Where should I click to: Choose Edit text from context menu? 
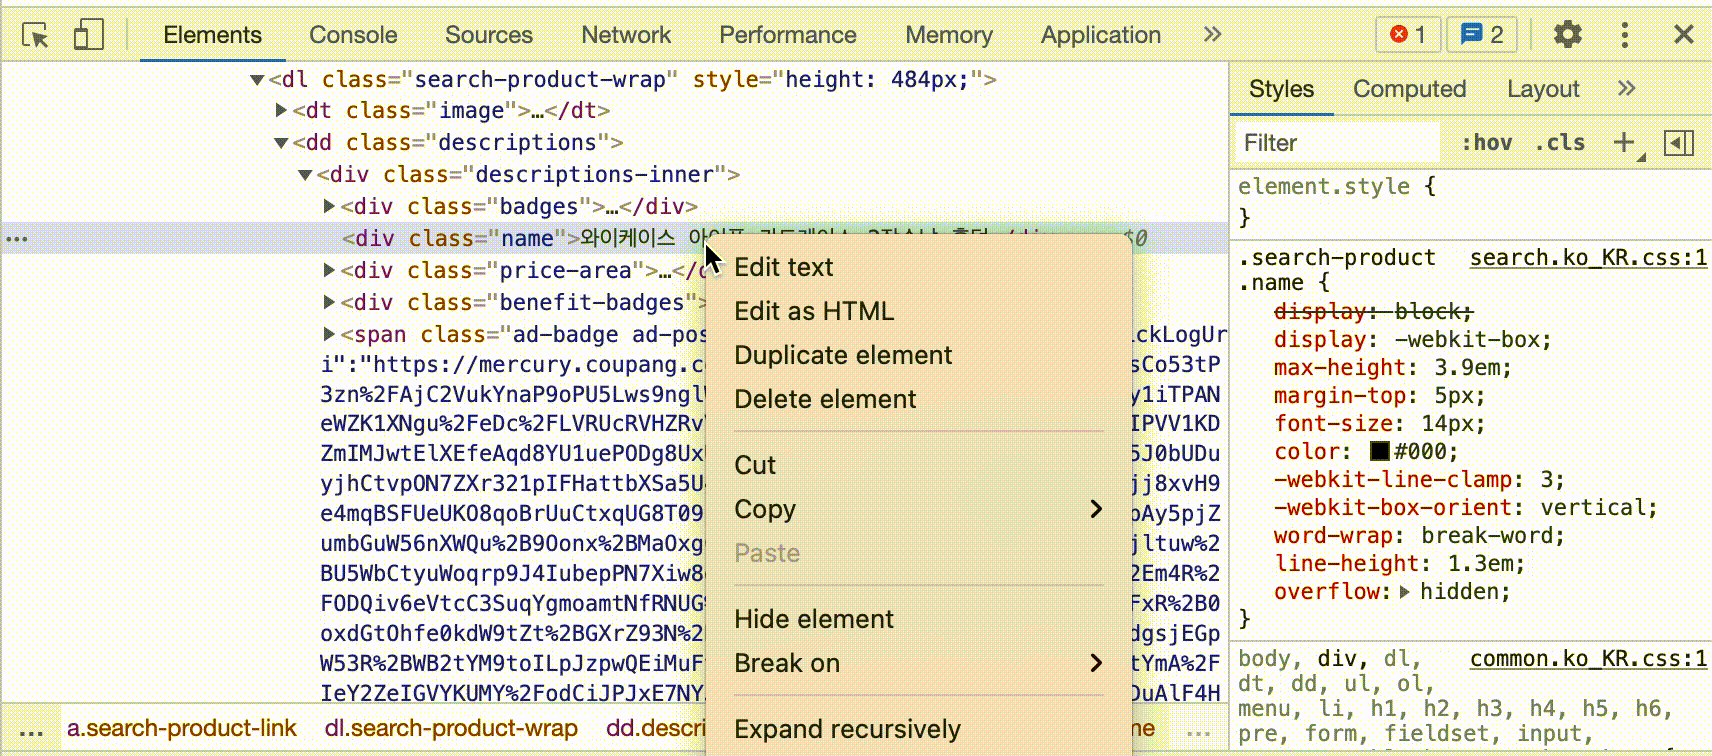point(918,267)
